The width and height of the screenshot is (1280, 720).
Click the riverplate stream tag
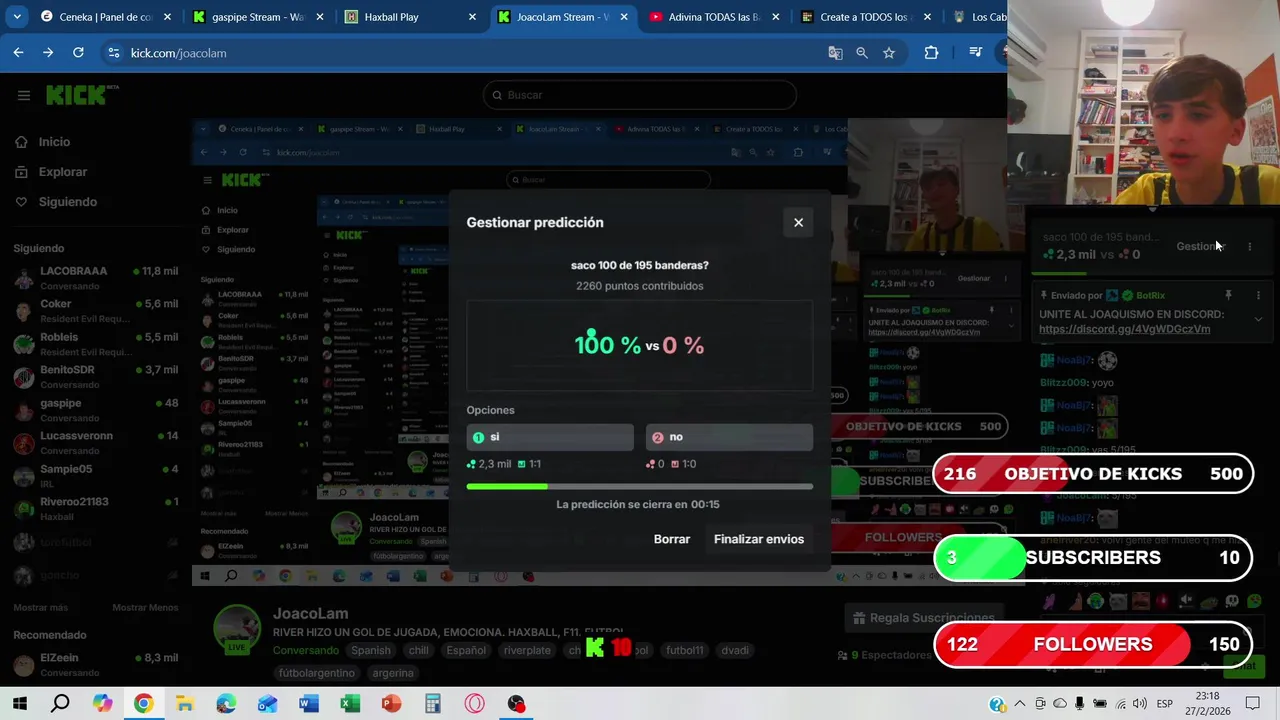click(527, 650)
